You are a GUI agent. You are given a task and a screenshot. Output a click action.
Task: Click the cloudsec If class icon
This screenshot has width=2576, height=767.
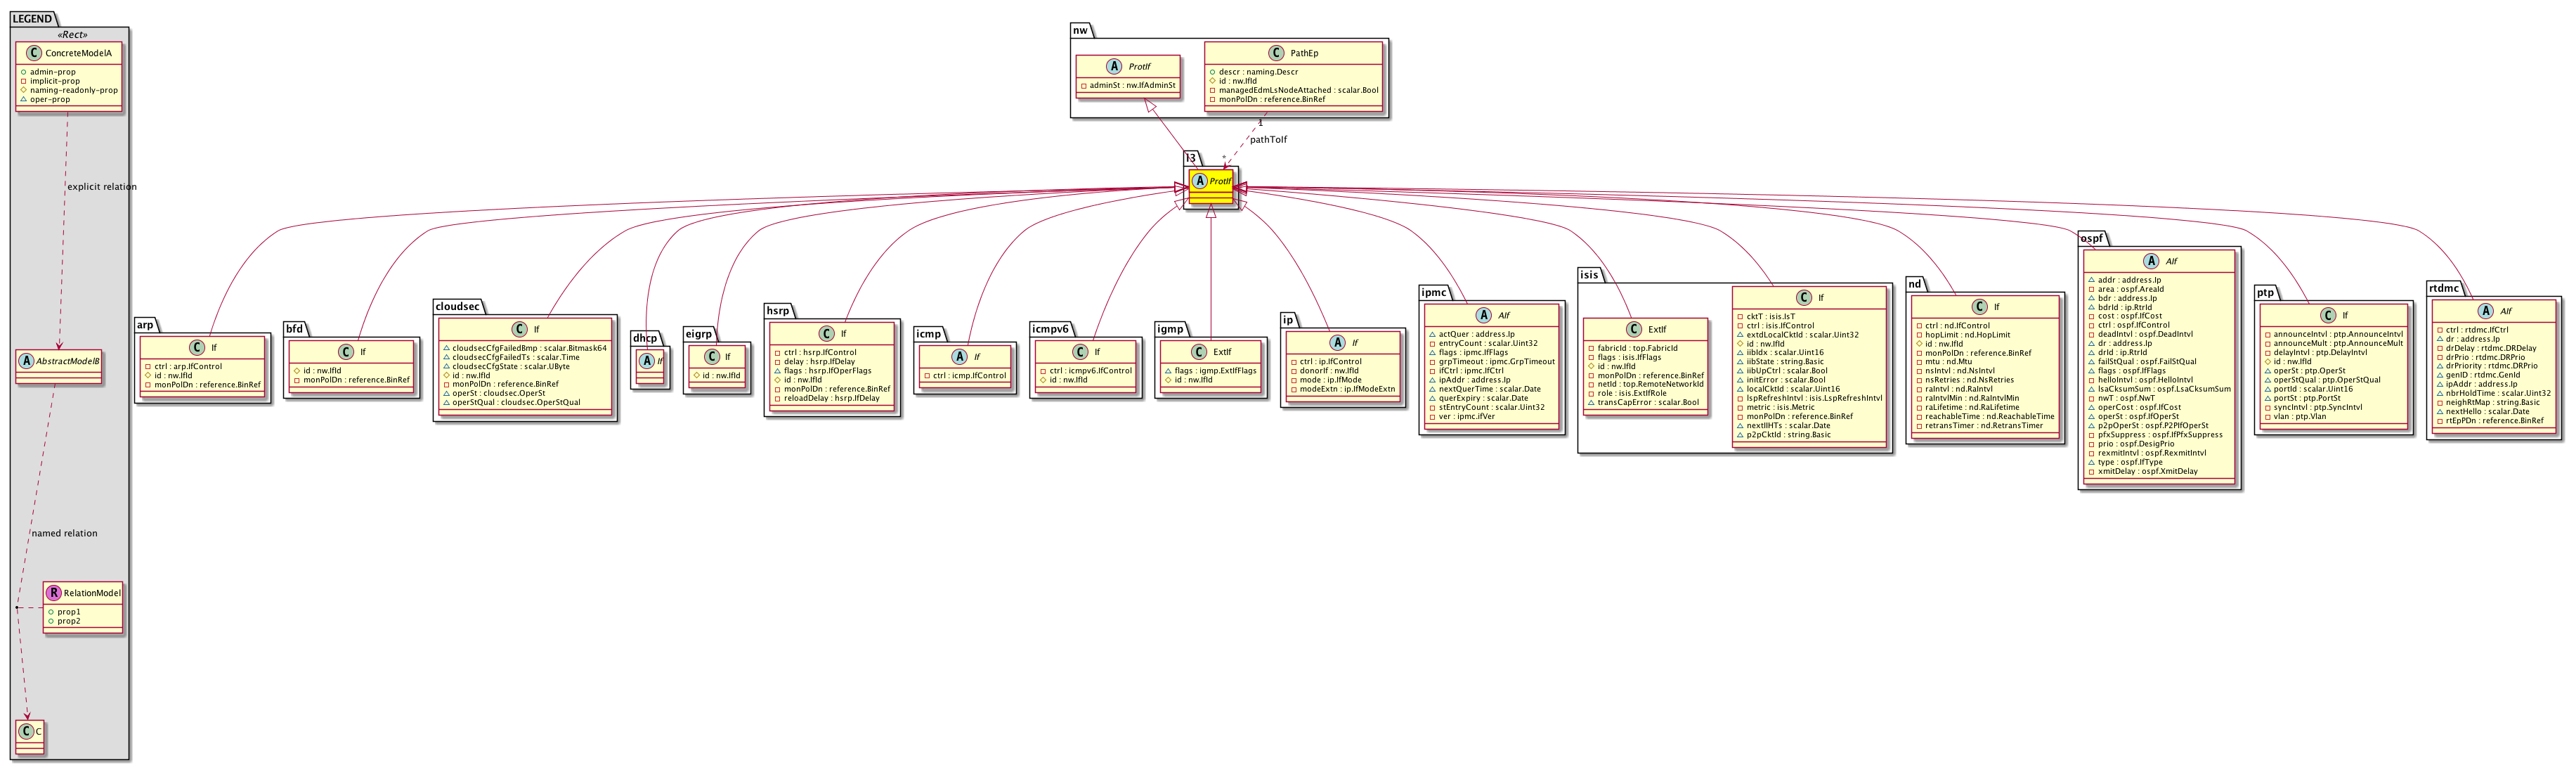(x=519, y=329)
